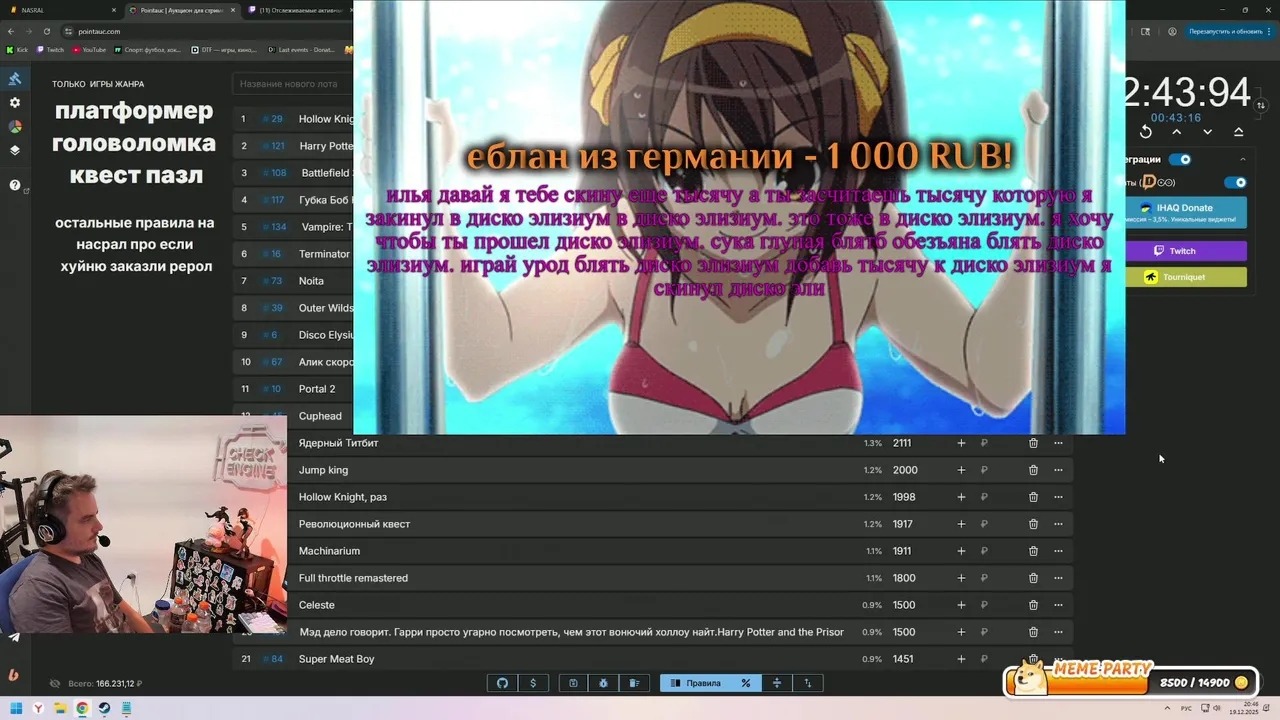Add amount to Hollow Knight, раз lot
1280x720 pixels.
[x=961, y=497]
